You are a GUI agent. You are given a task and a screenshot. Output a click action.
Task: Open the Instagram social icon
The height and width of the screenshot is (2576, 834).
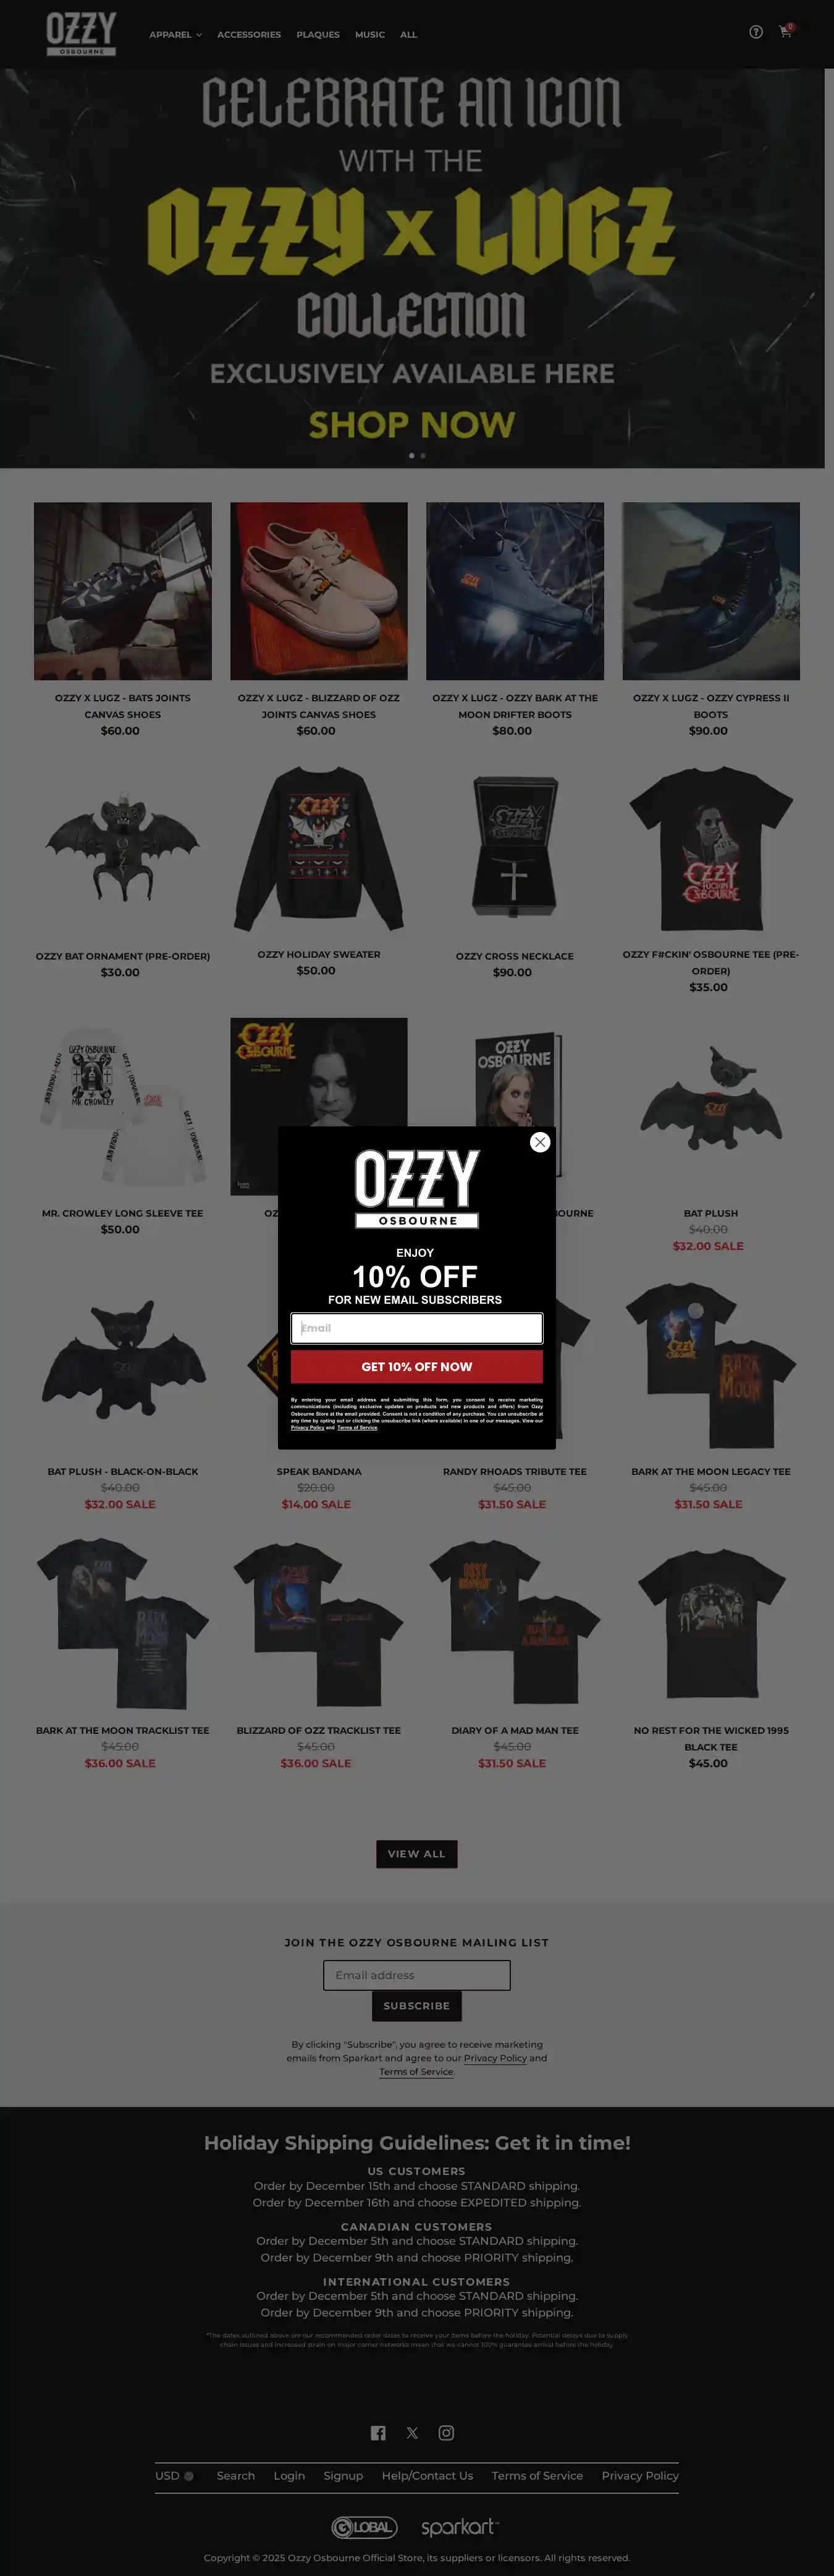coord(446,2433)
